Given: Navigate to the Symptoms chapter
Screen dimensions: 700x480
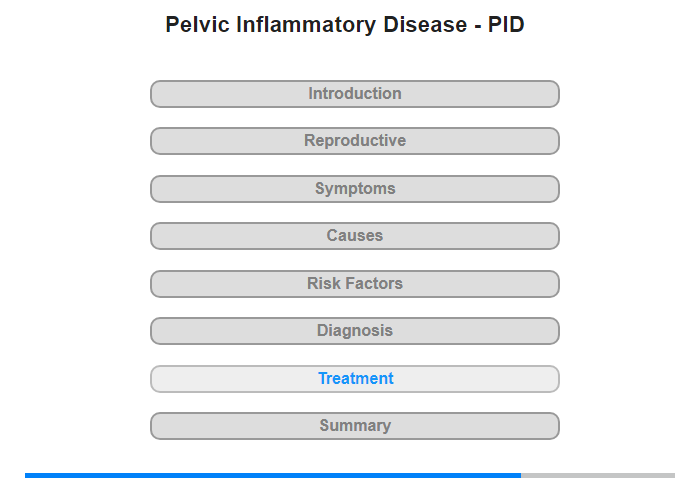Looking at the screenshot, I should pos(355,189).
